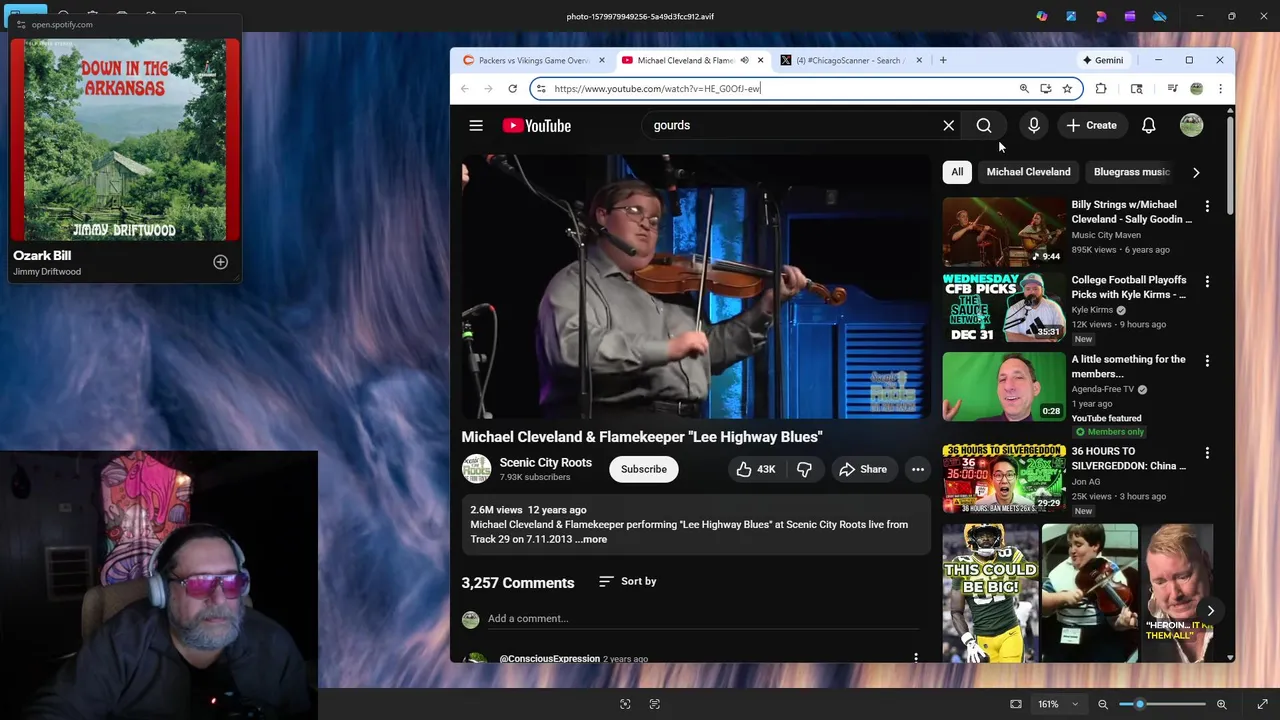The height and width of the screenshot is (720, 1280).
Task: Click the Chrome address bar URL
Action: click(657, 89)
